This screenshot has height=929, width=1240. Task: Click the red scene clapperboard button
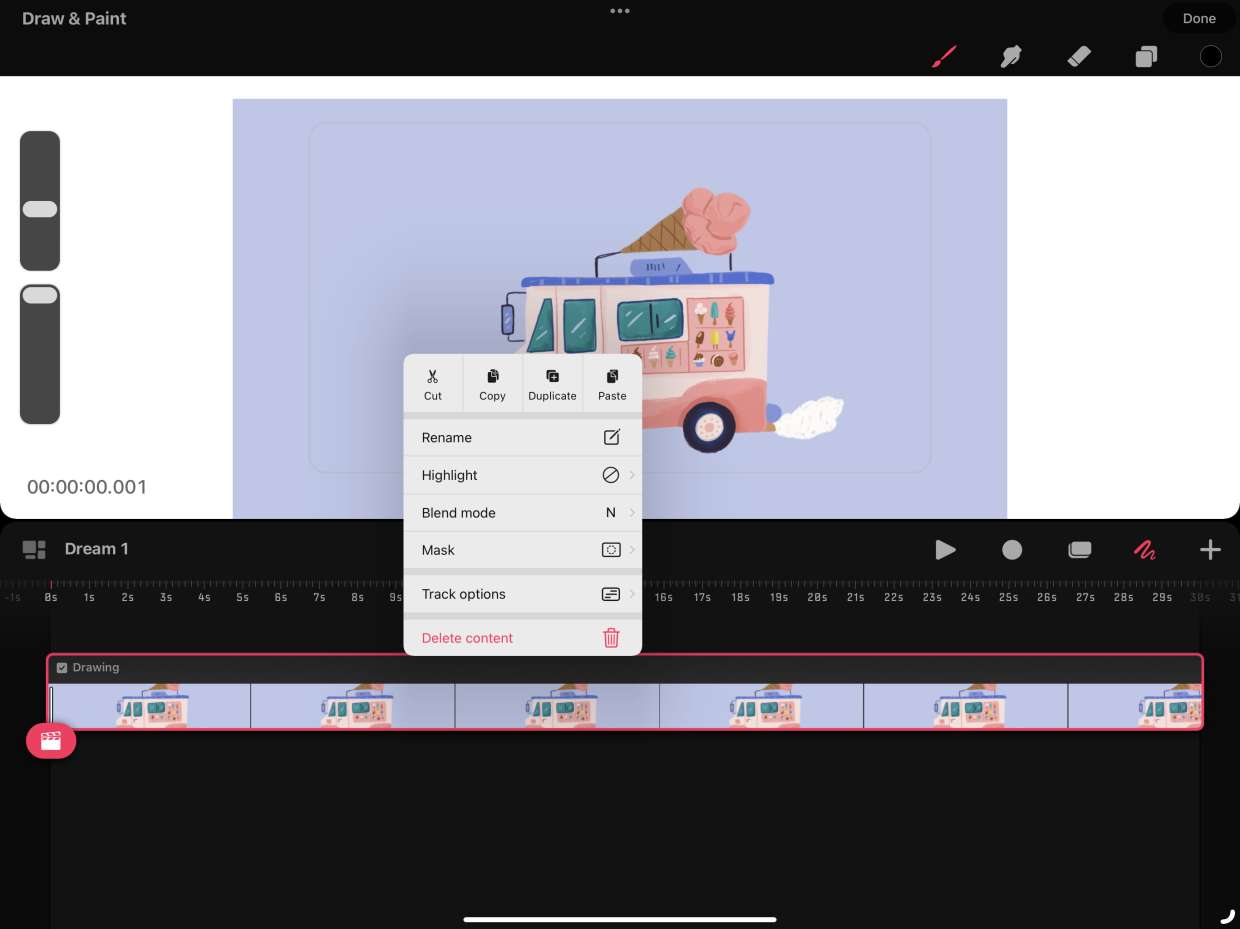point(51,741)
